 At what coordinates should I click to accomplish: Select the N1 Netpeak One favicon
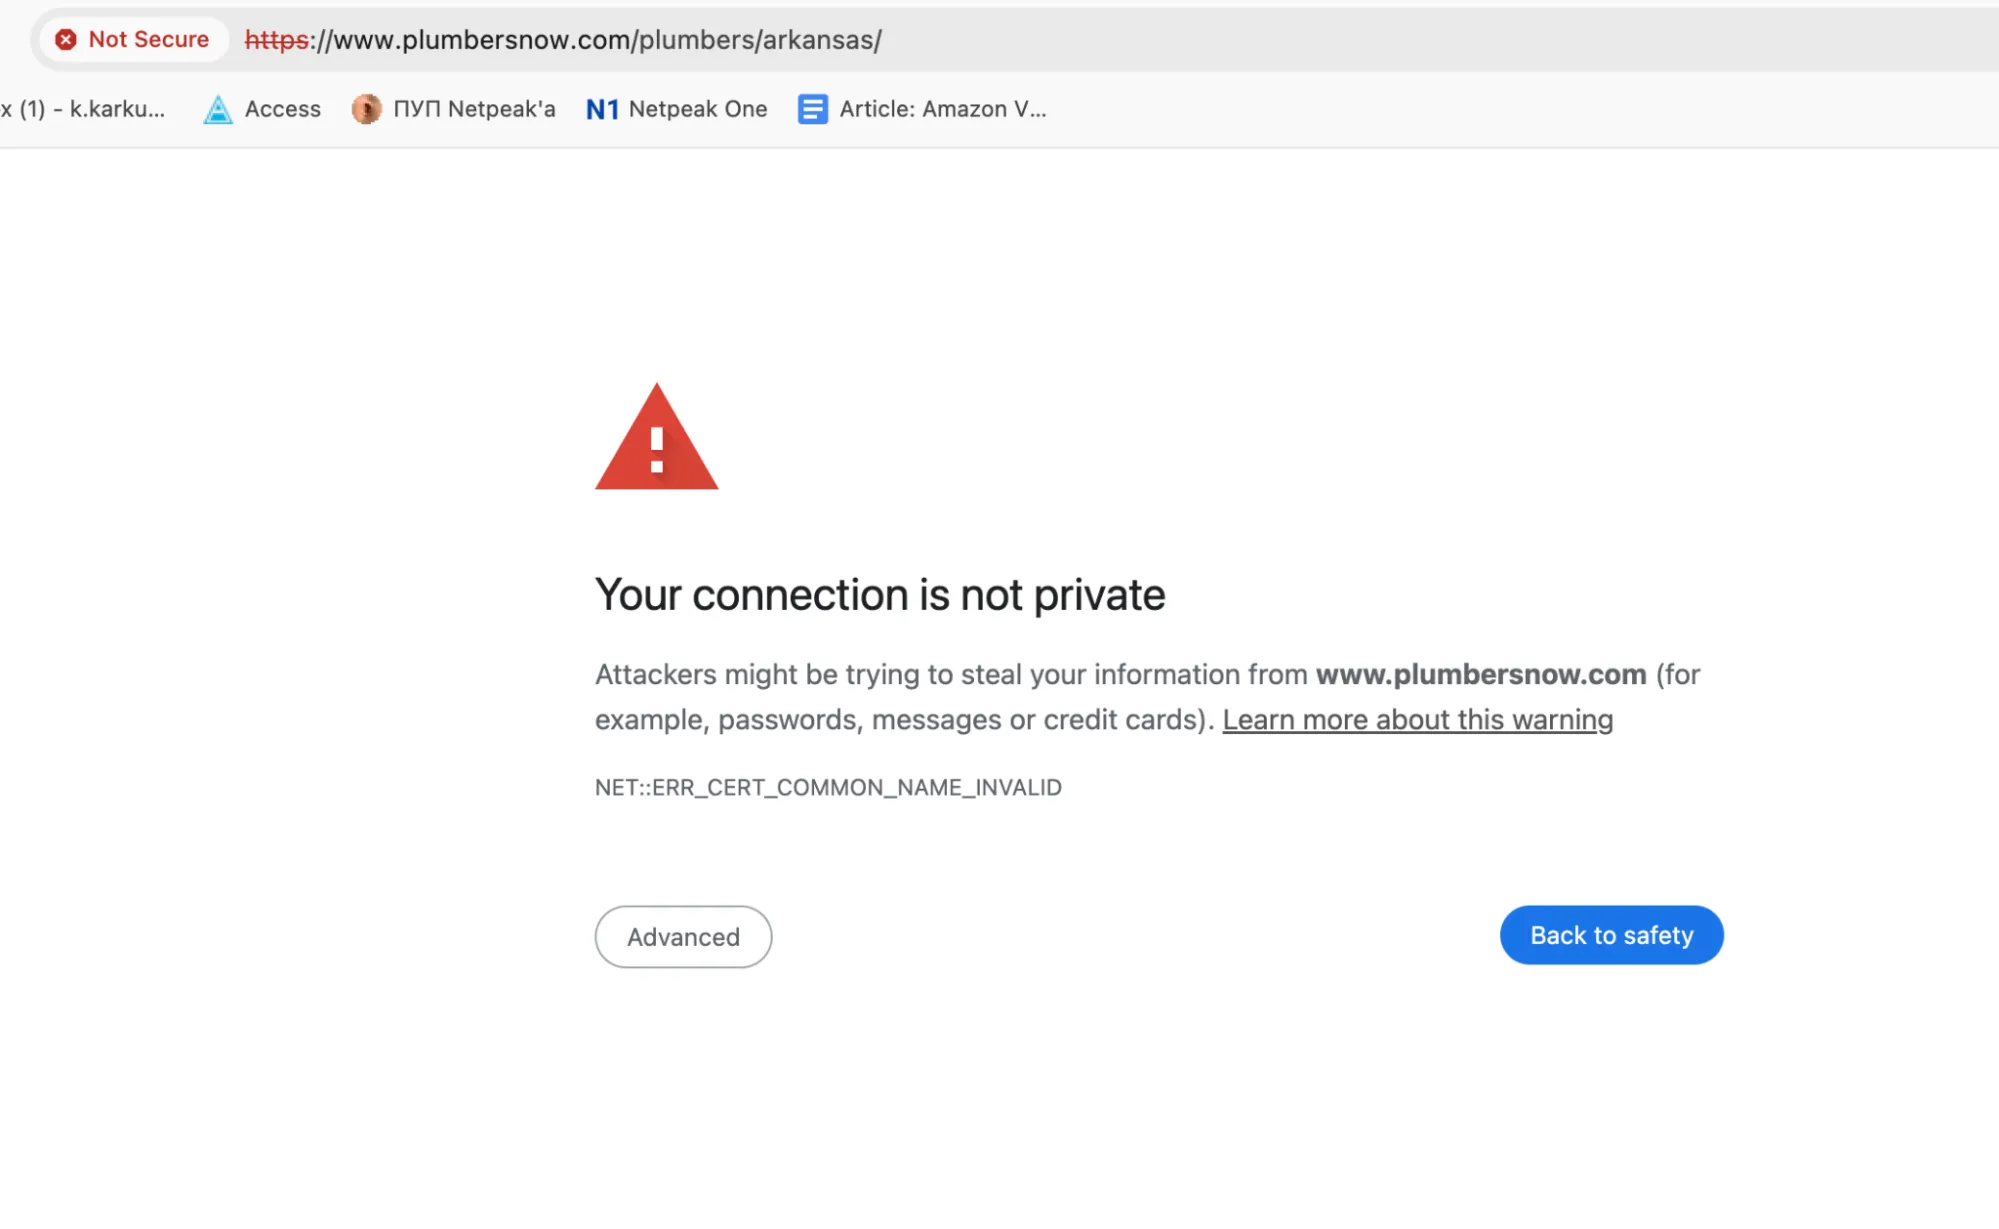click(603, 109)
